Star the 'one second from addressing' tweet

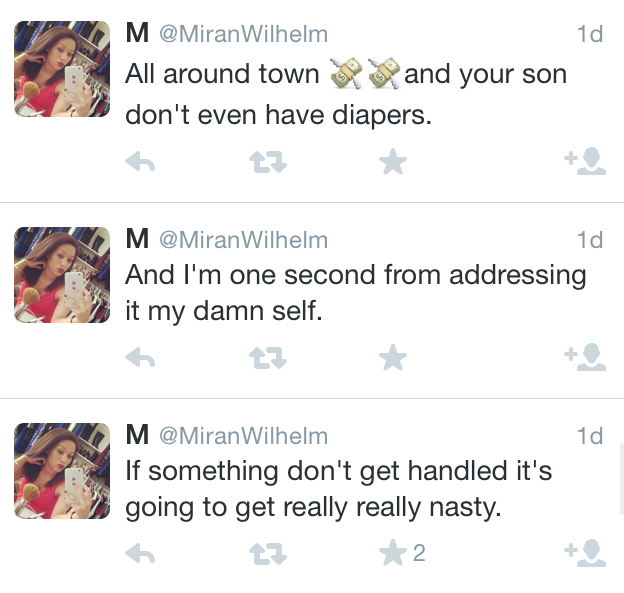pos(393,357)
